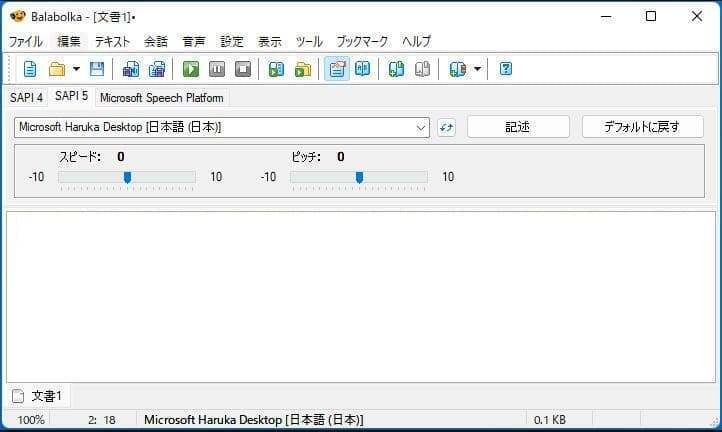Minimize the Balabolka window

pos(606,17)
